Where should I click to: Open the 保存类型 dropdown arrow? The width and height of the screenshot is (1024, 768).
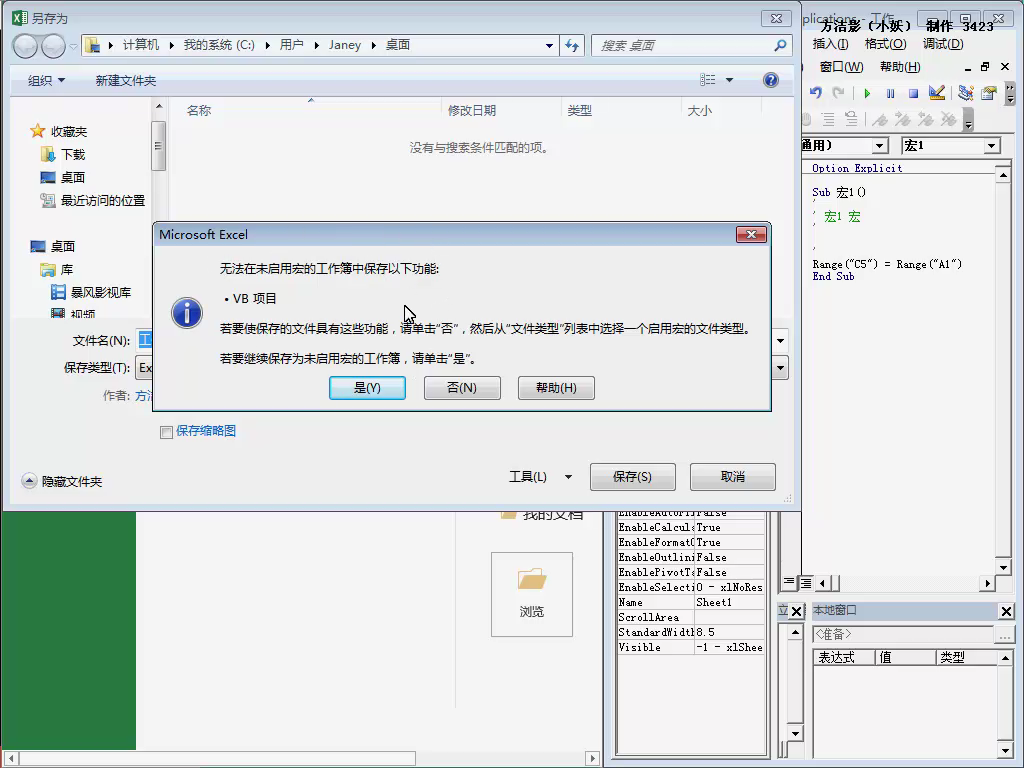(780, 368)
